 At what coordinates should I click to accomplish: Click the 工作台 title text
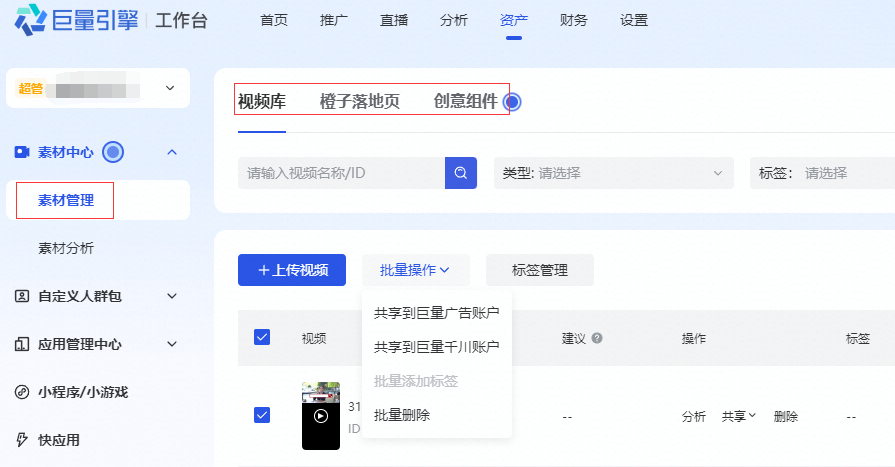182,21
